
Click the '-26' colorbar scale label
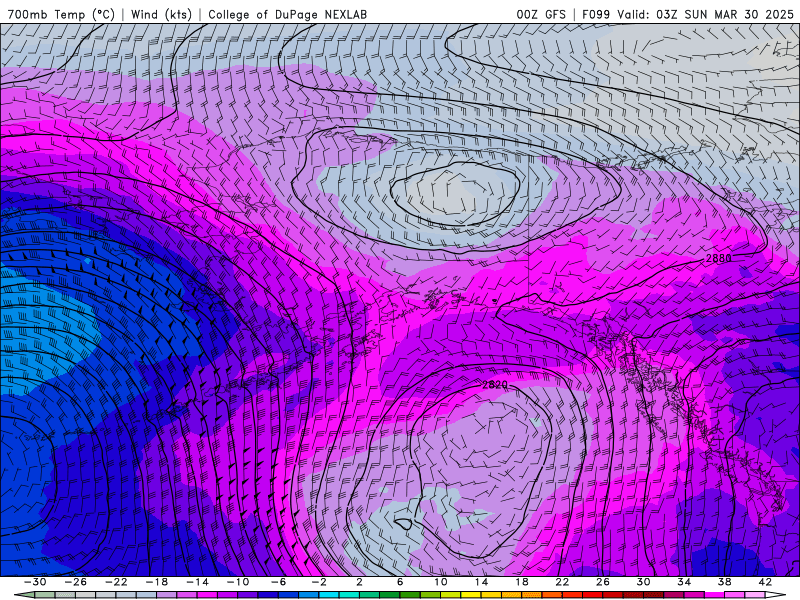click(76, 582)
